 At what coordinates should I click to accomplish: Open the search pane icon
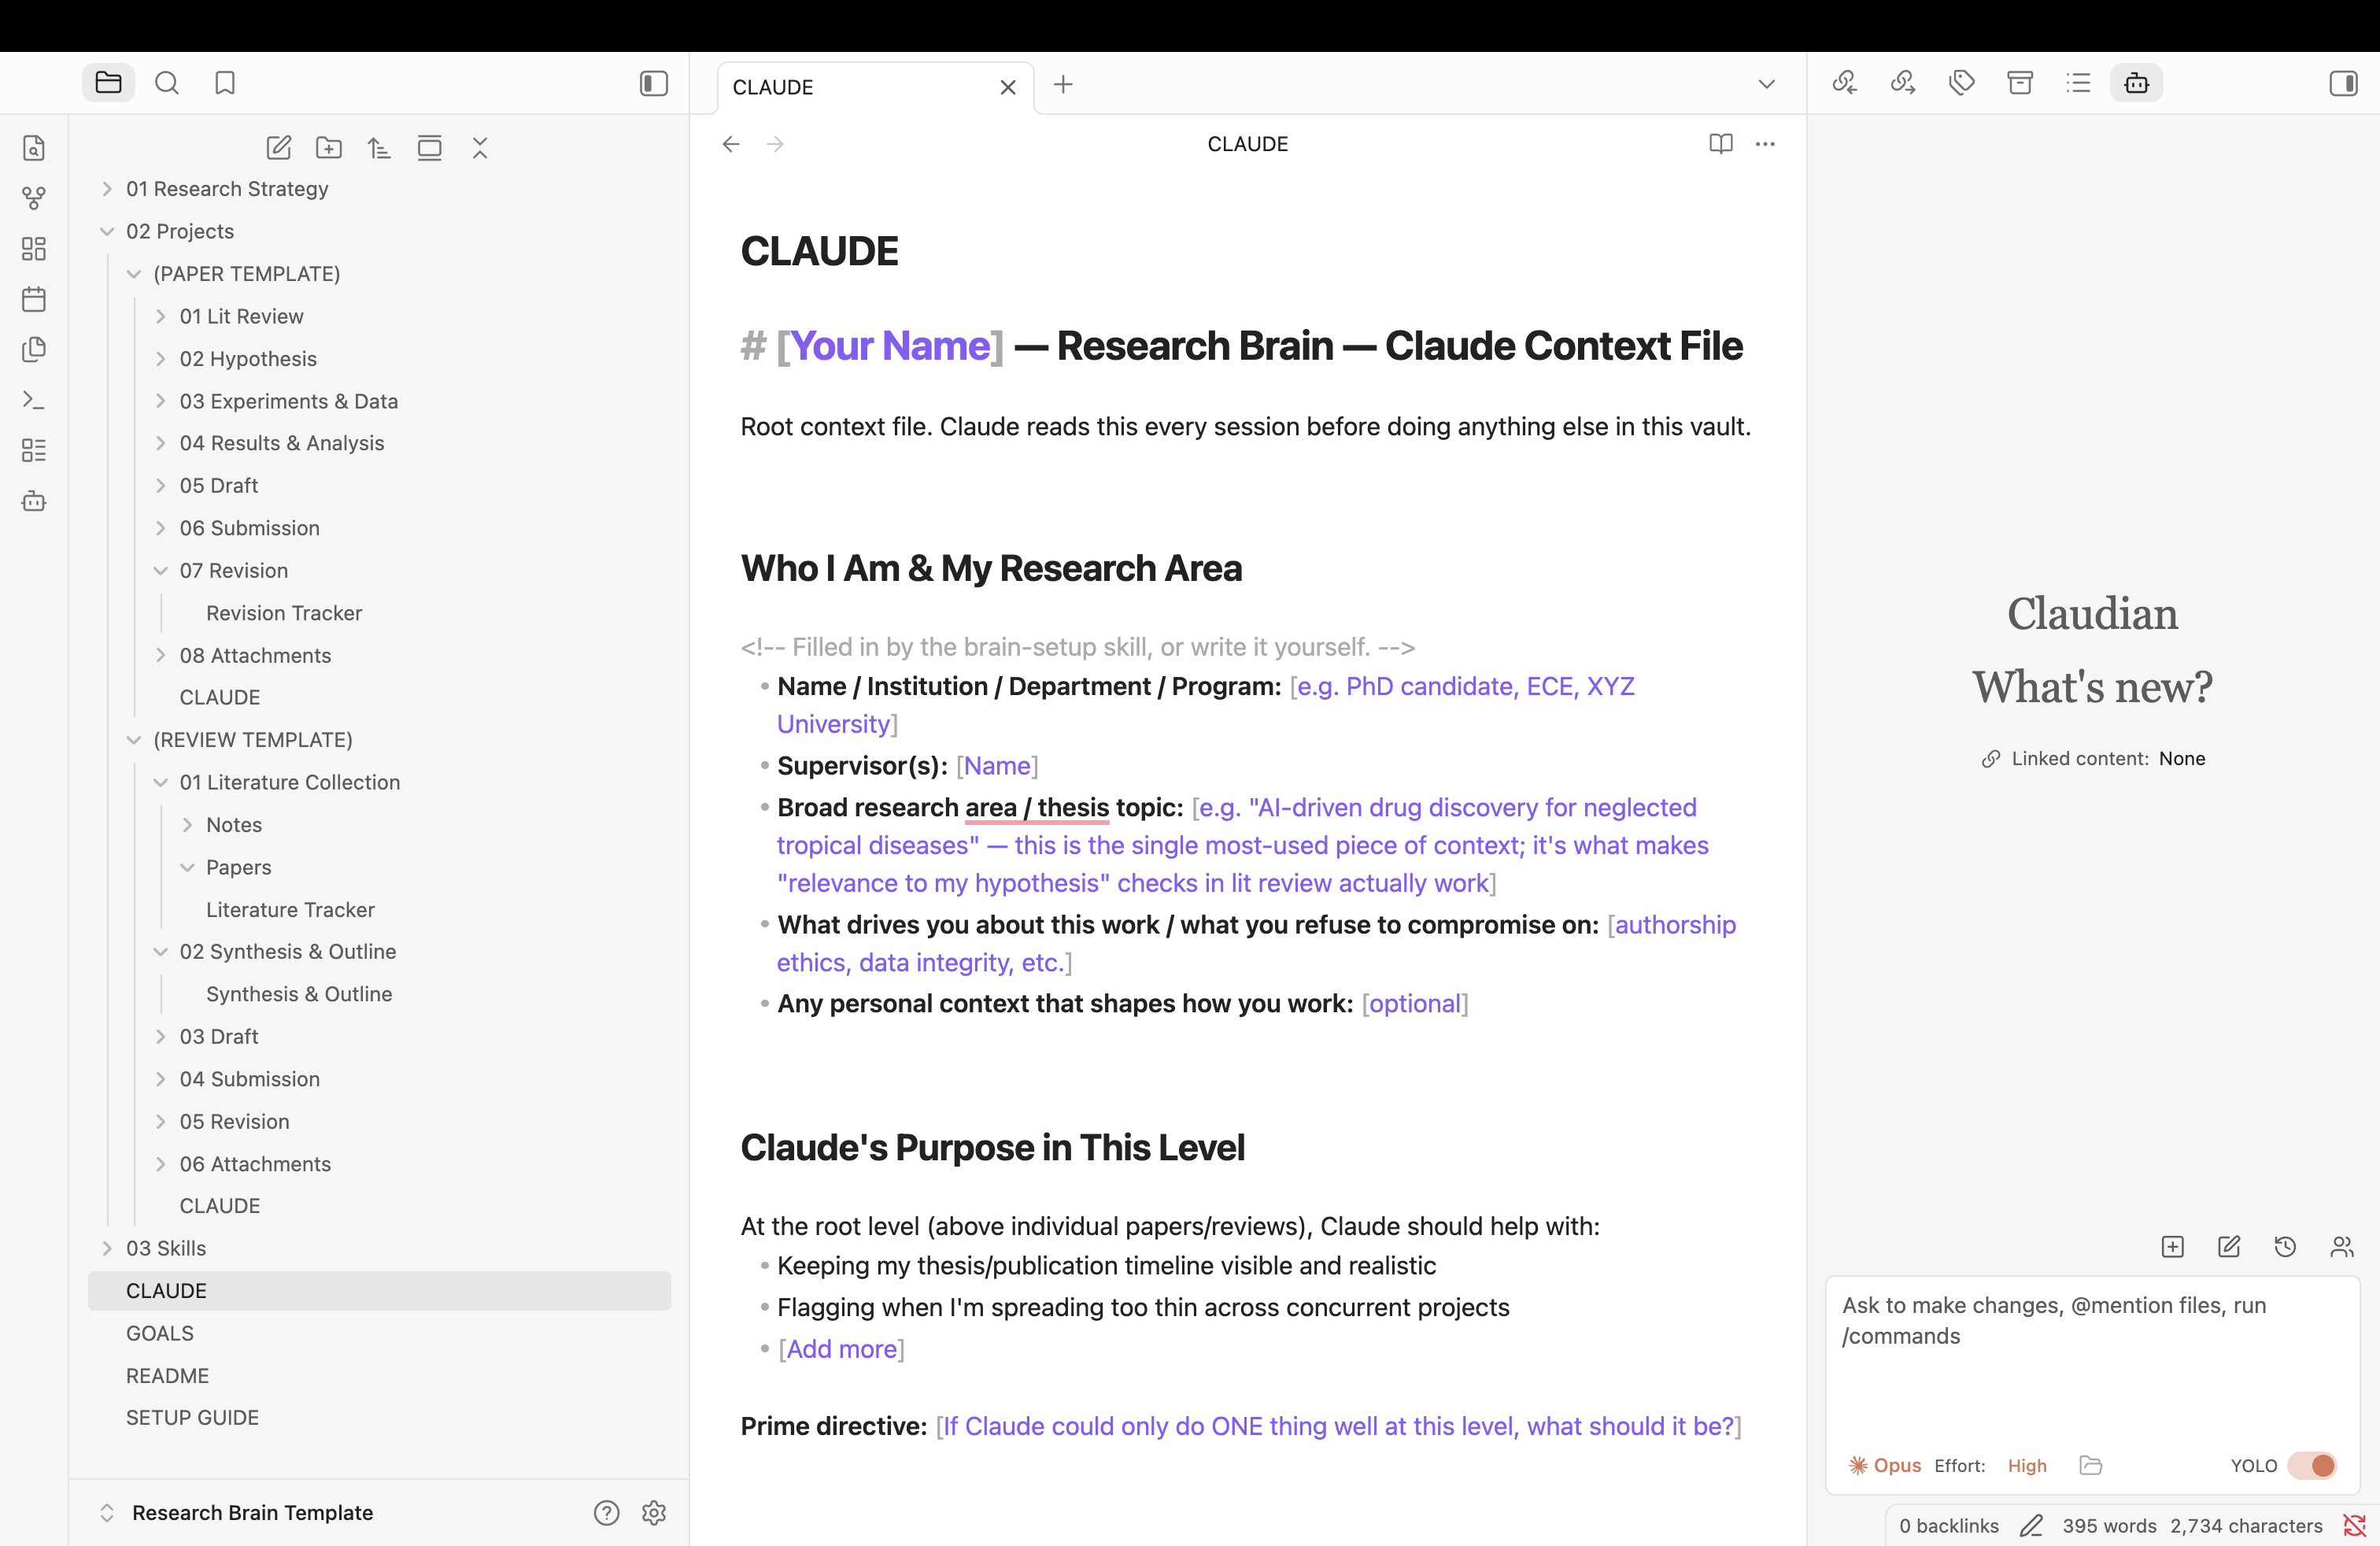167,83
